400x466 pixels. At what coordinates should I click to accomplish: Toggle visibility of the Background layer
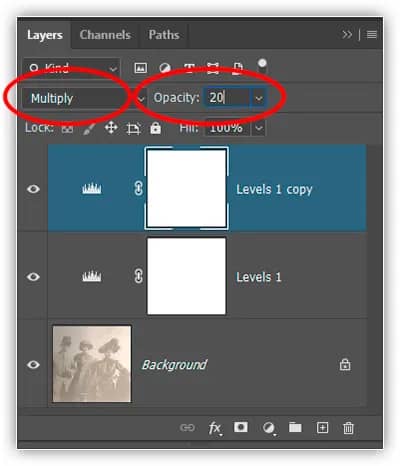click(x=33, y=365)
